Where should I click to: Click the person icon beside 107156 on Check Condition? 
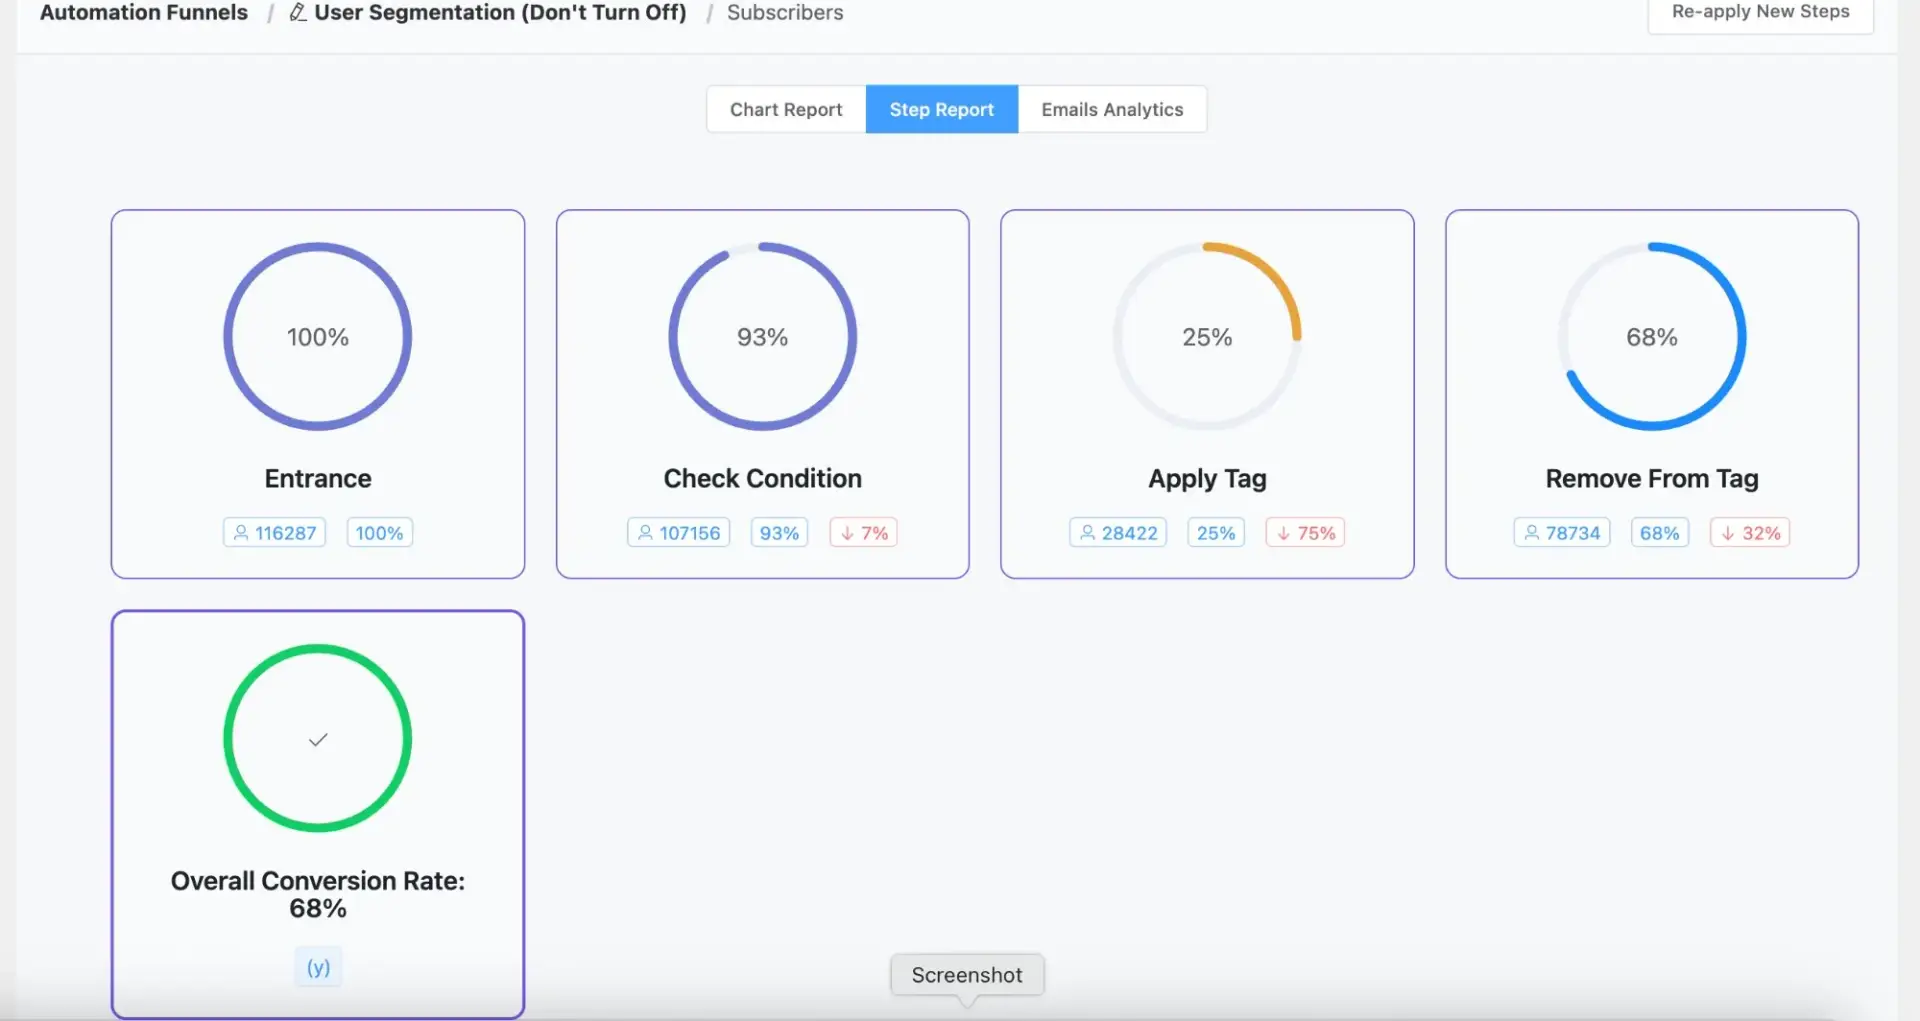coord(645,532)
